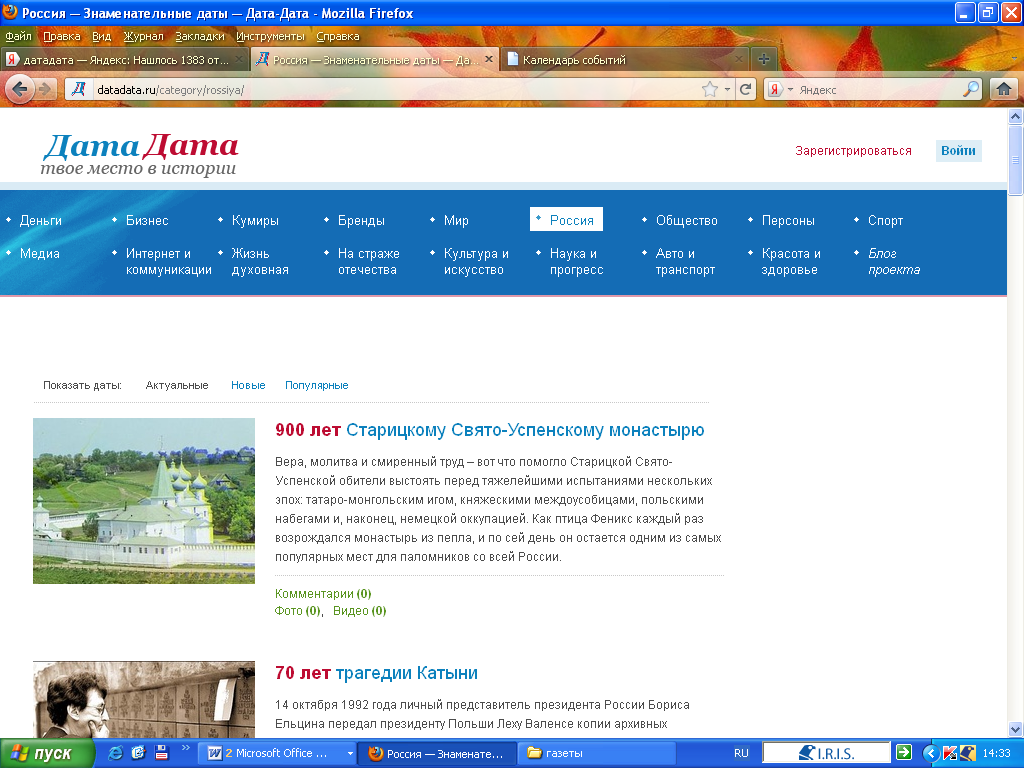Open the Правка menu
Screen dimensions: 1024x768
click(61, 36)
